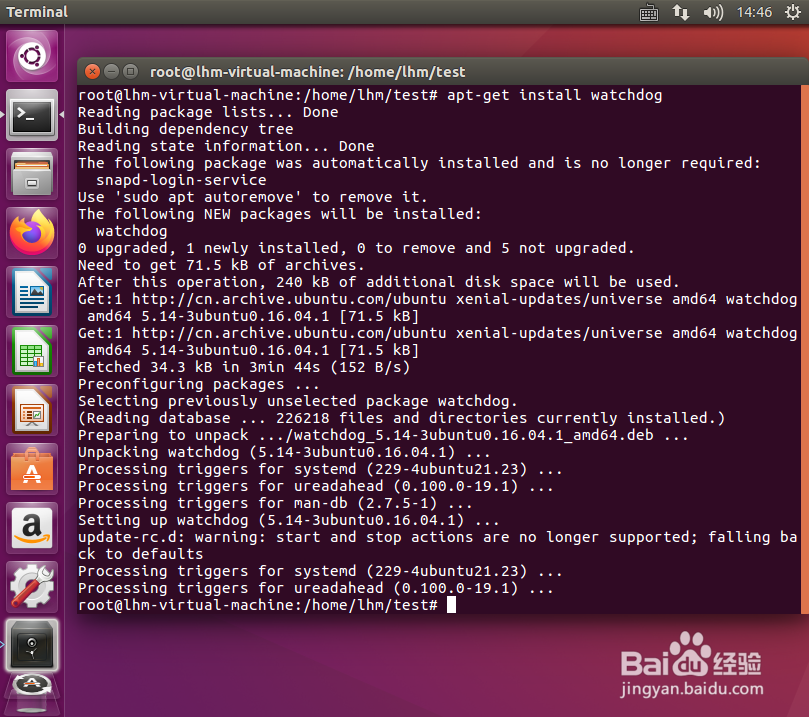Open the Amazon launcher icon
The width and height of the screenshot is (809, 717).
32,528
